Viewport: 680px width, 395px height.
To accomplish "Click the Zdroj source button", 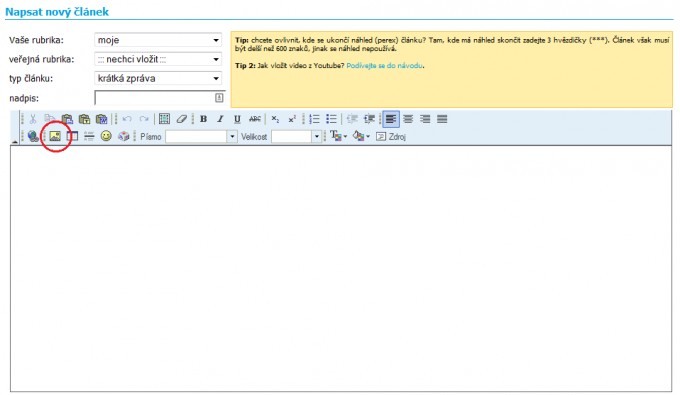I will 391,137.
